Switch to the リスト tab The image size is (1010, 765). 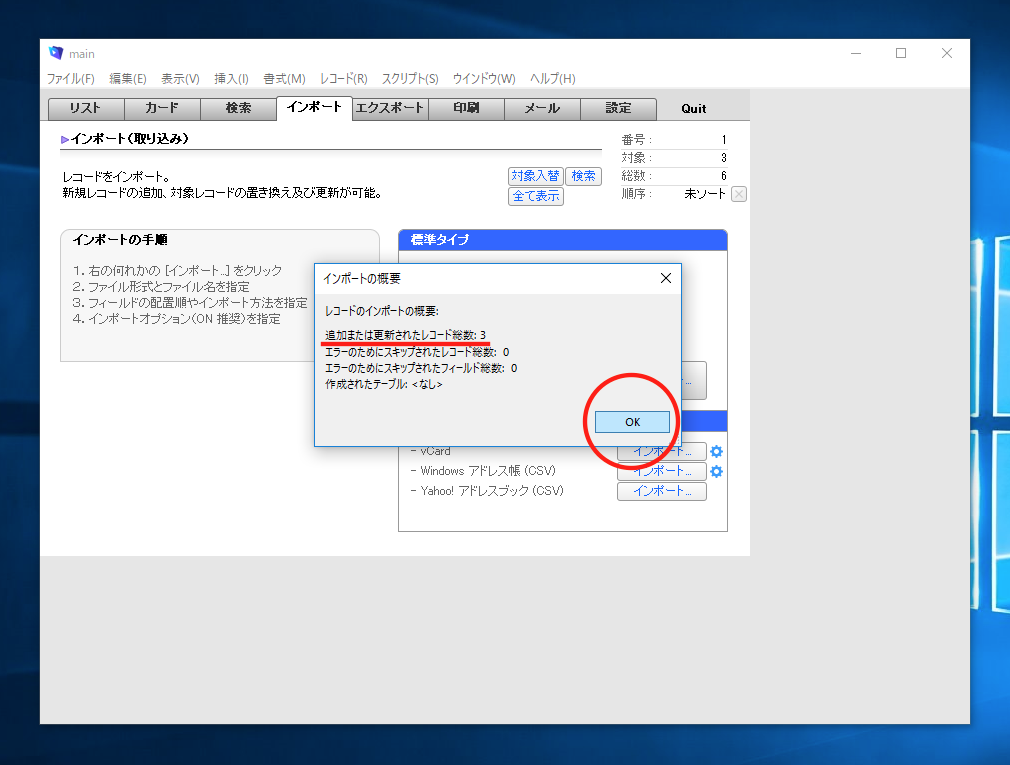click(x=86, y=109)
